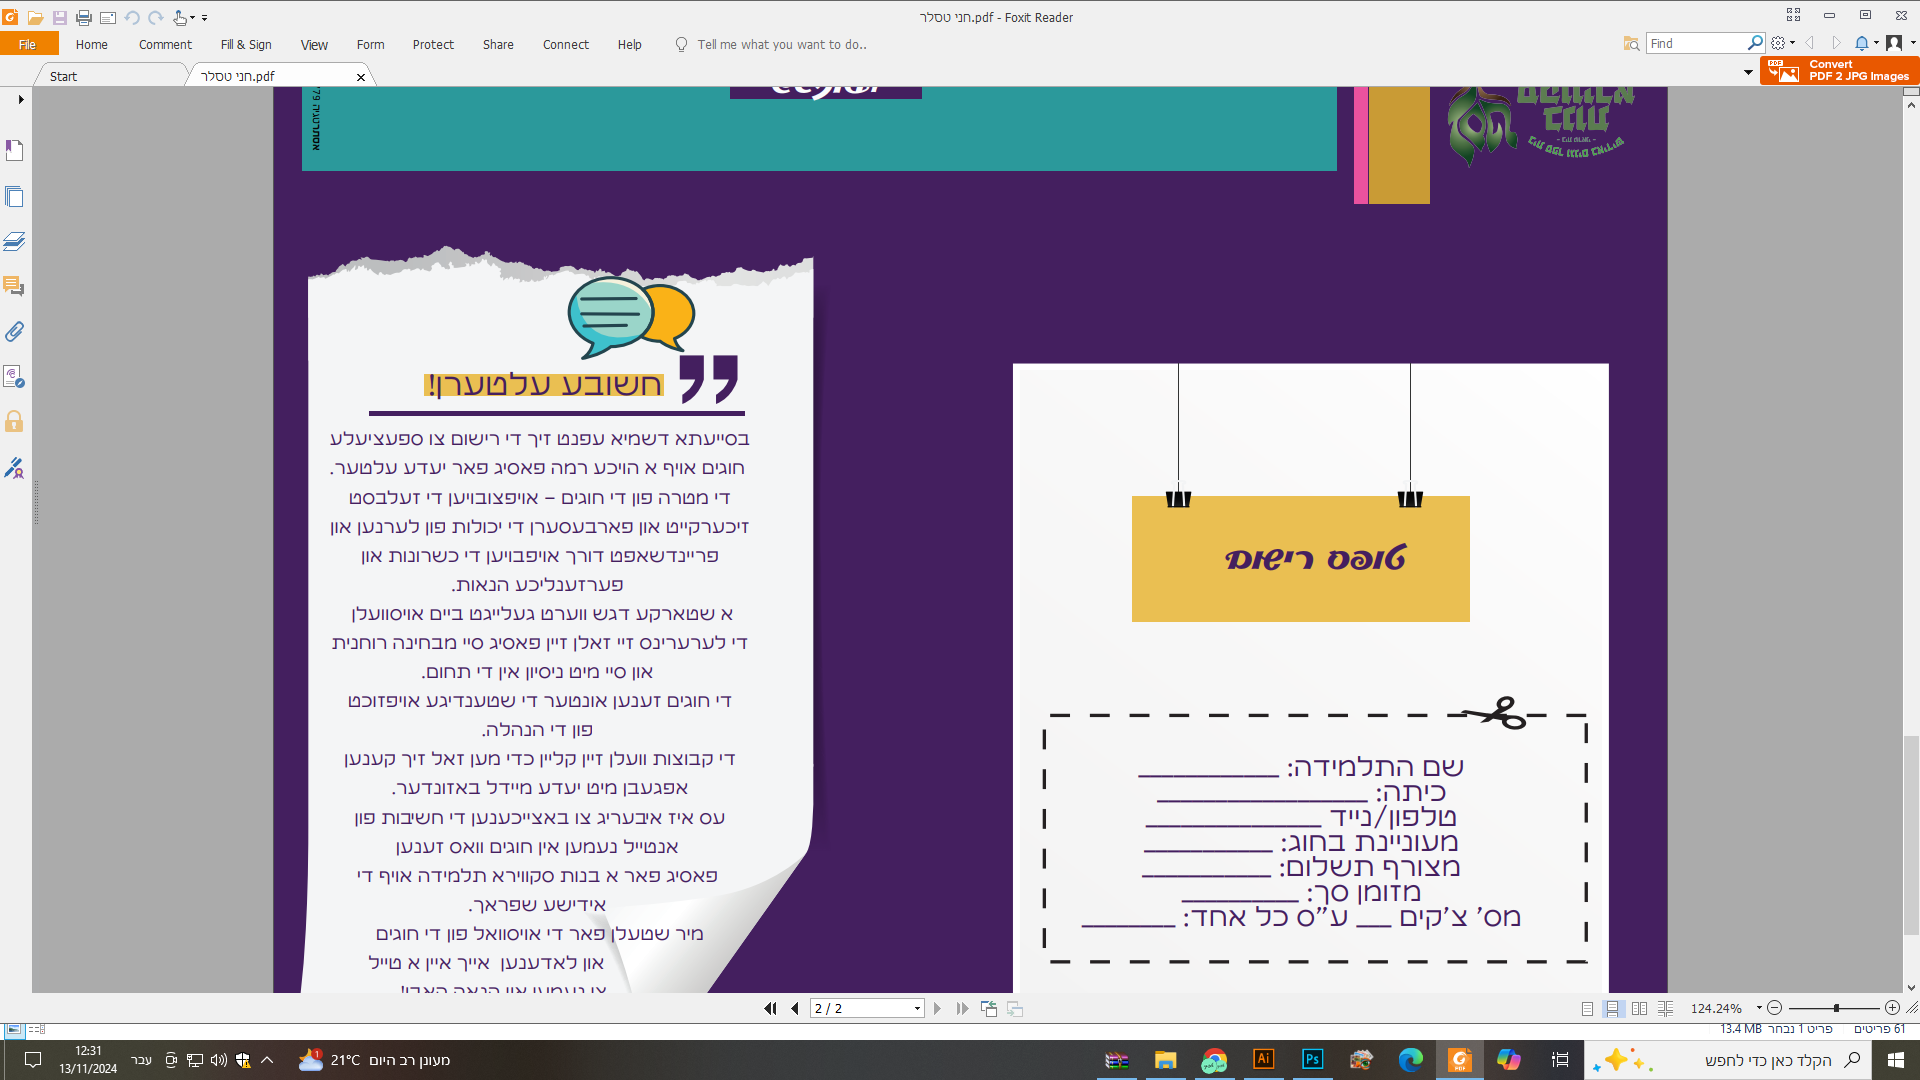Open the Attachments panel paperclip icon
Viewport: 1920px width, 1080px height.
pos(14,331)
